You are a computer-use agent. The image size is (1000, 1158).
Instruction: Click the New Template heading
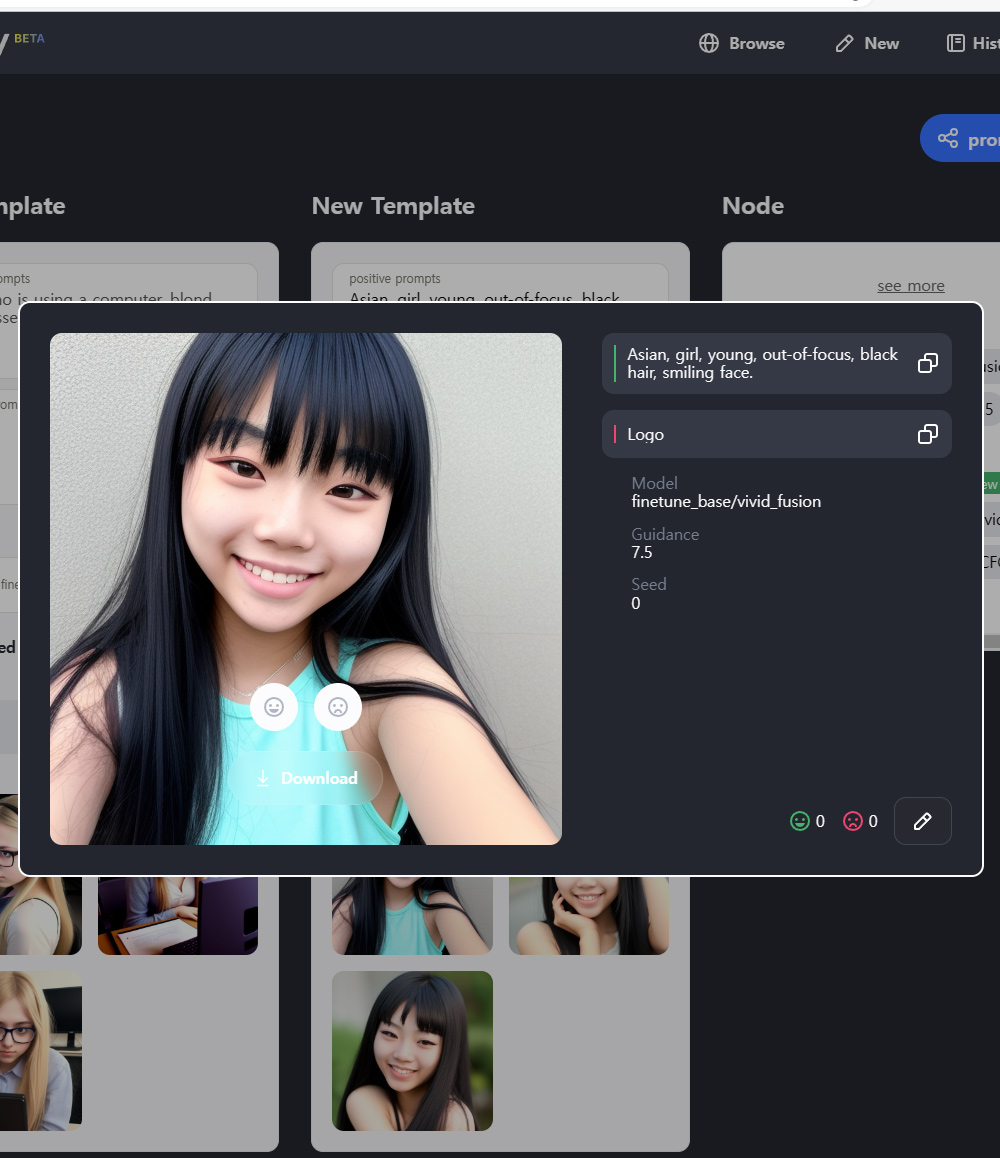tap(393, 206)
